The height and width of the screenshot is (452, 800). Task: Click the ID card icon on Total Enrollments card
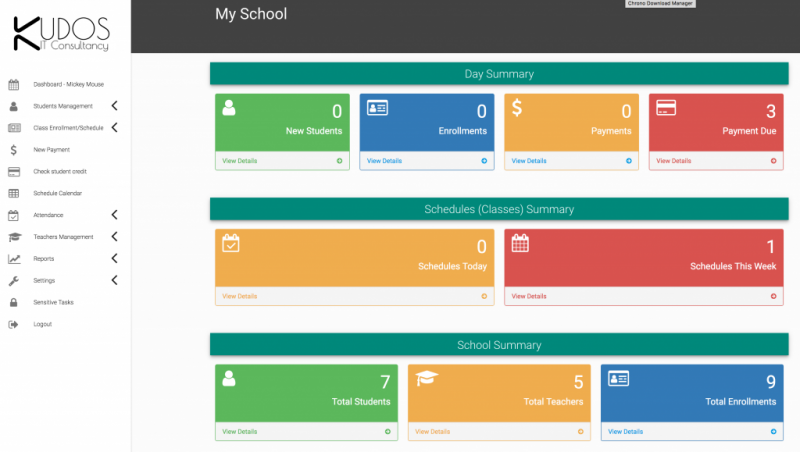tap(618, 379)
